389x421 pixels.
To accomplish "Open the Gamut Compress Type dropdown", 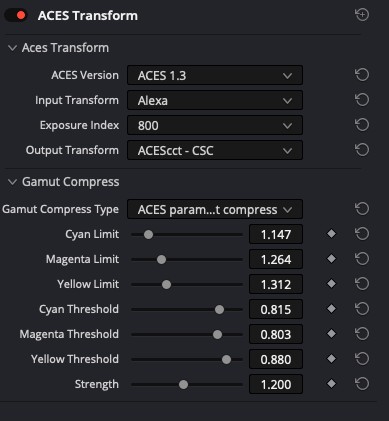I will coord(215,209).
